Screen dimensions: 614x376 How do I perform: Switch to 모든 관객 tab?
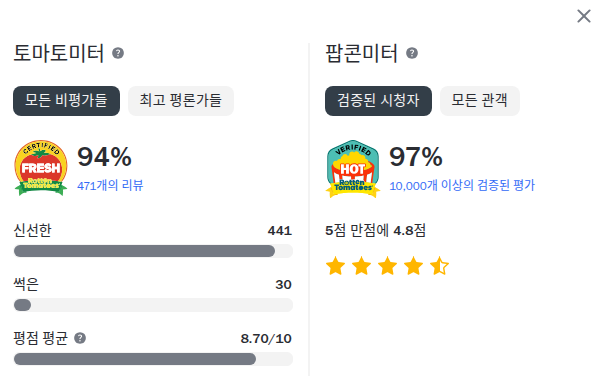[480, 101]
